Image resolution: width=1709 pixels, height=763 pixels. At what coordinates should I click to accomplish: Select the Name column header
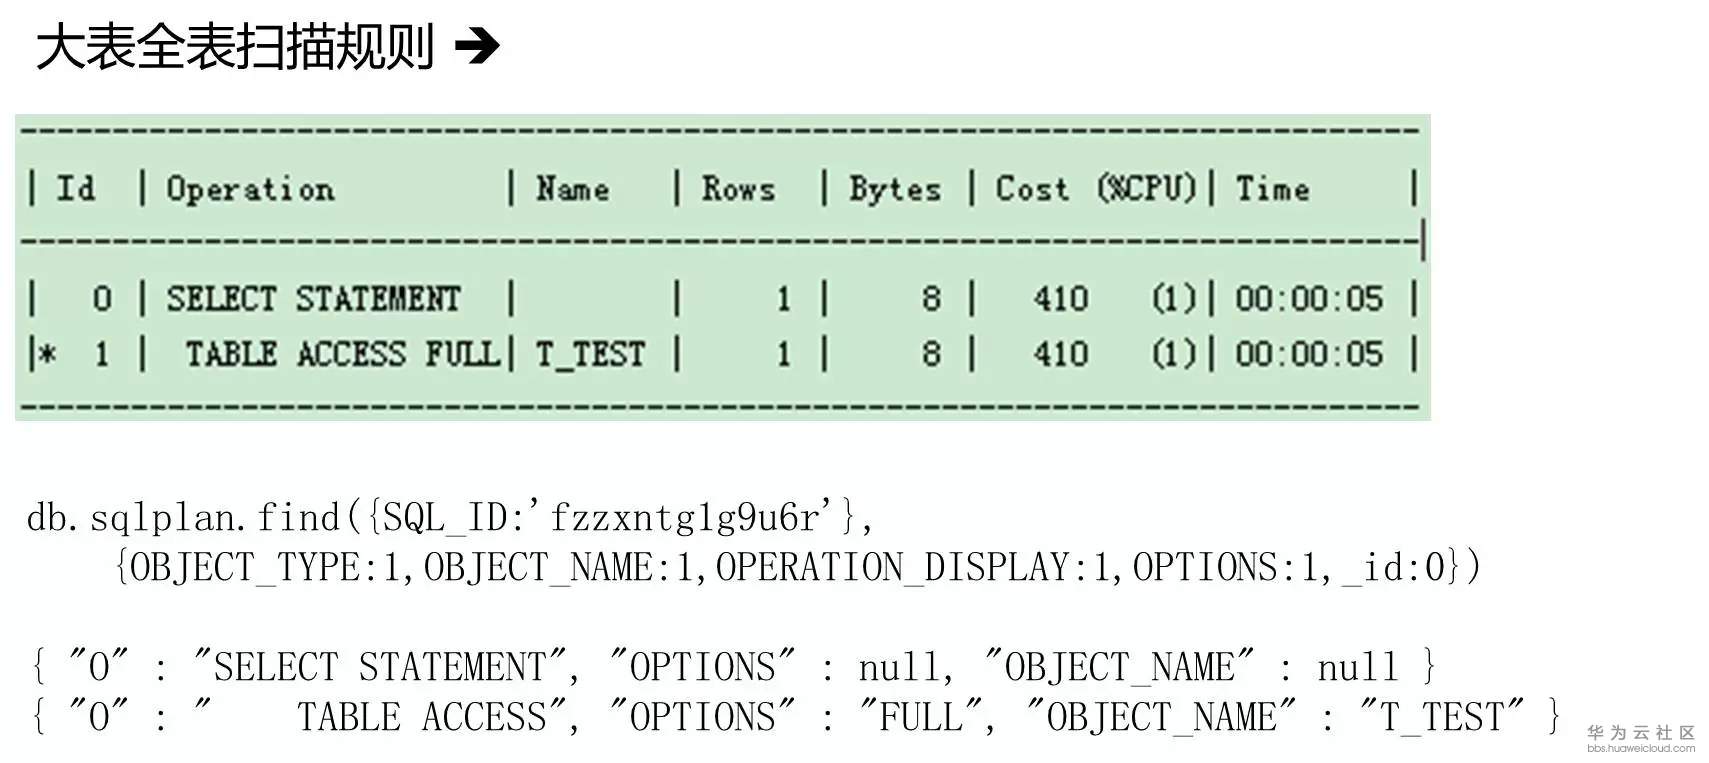(x=572, y=189)
